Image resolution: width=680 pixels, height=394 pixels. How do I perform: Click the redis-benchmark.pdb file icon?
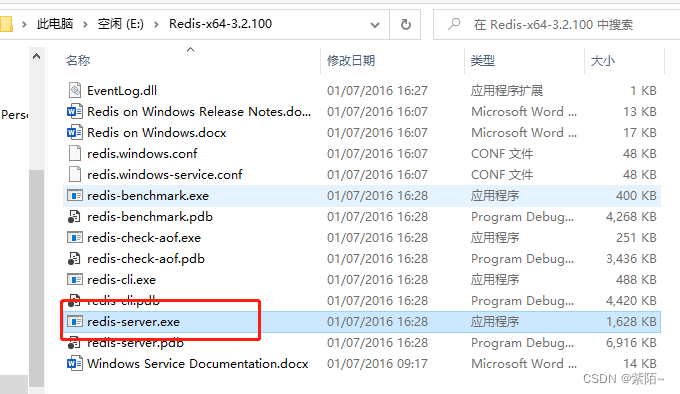point(75,216)
